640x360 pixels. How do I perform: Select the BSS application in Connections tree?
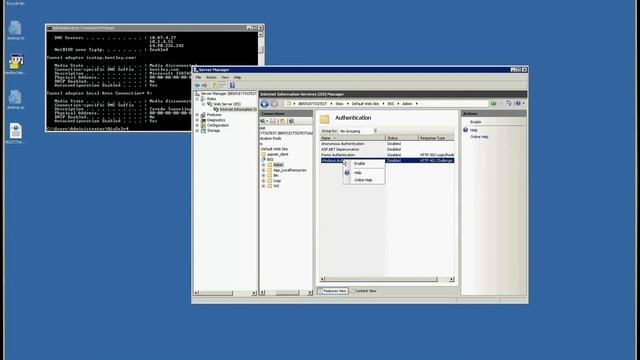[x=270, y=160]
